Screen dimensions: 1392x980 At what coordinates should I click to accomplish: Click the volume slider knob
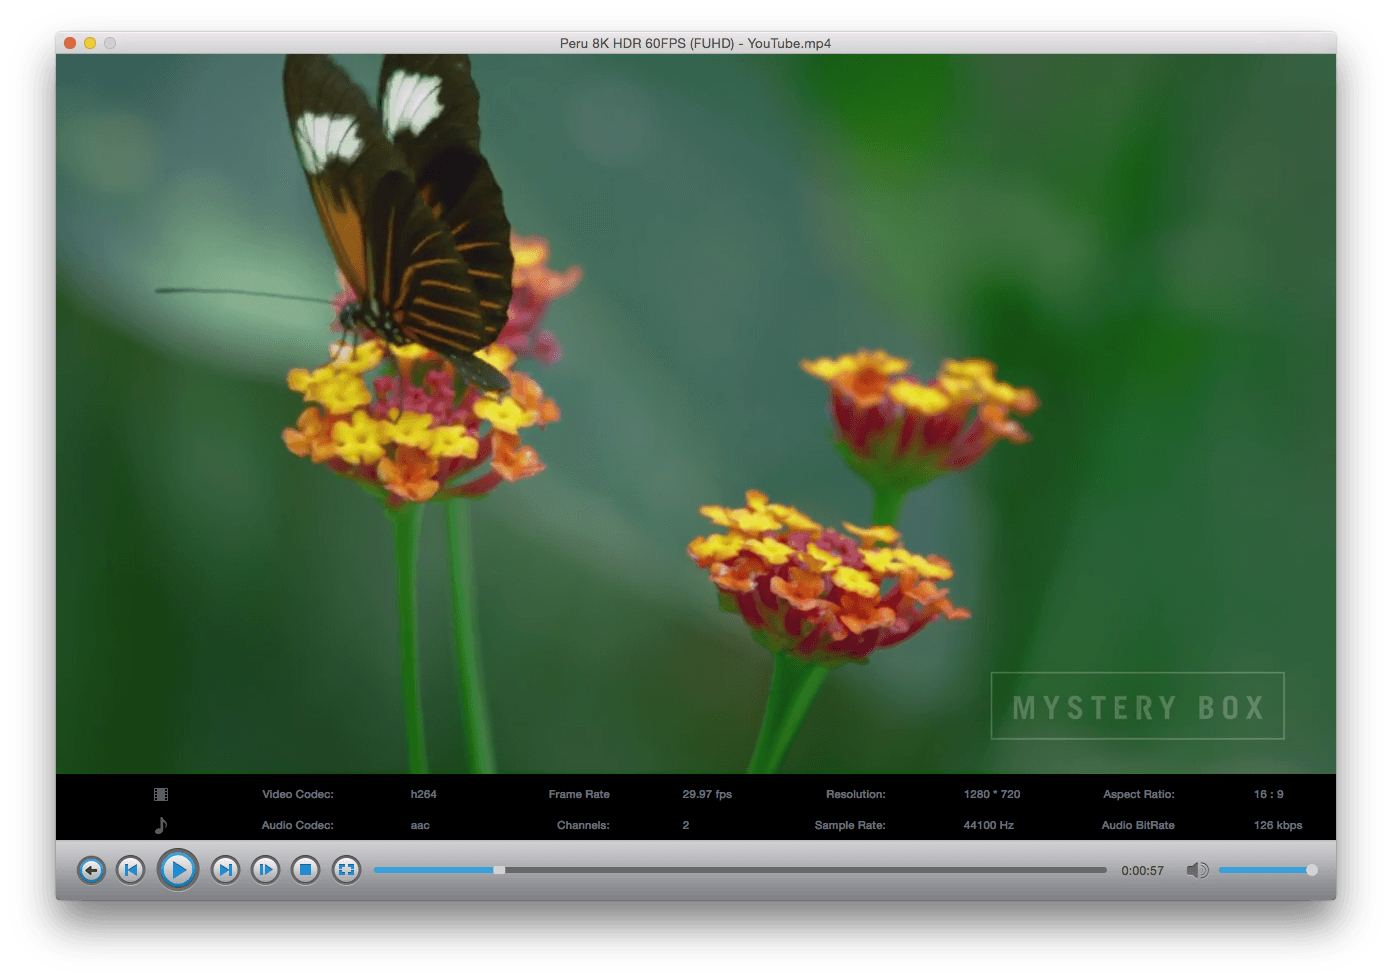tap(1312, 870)
